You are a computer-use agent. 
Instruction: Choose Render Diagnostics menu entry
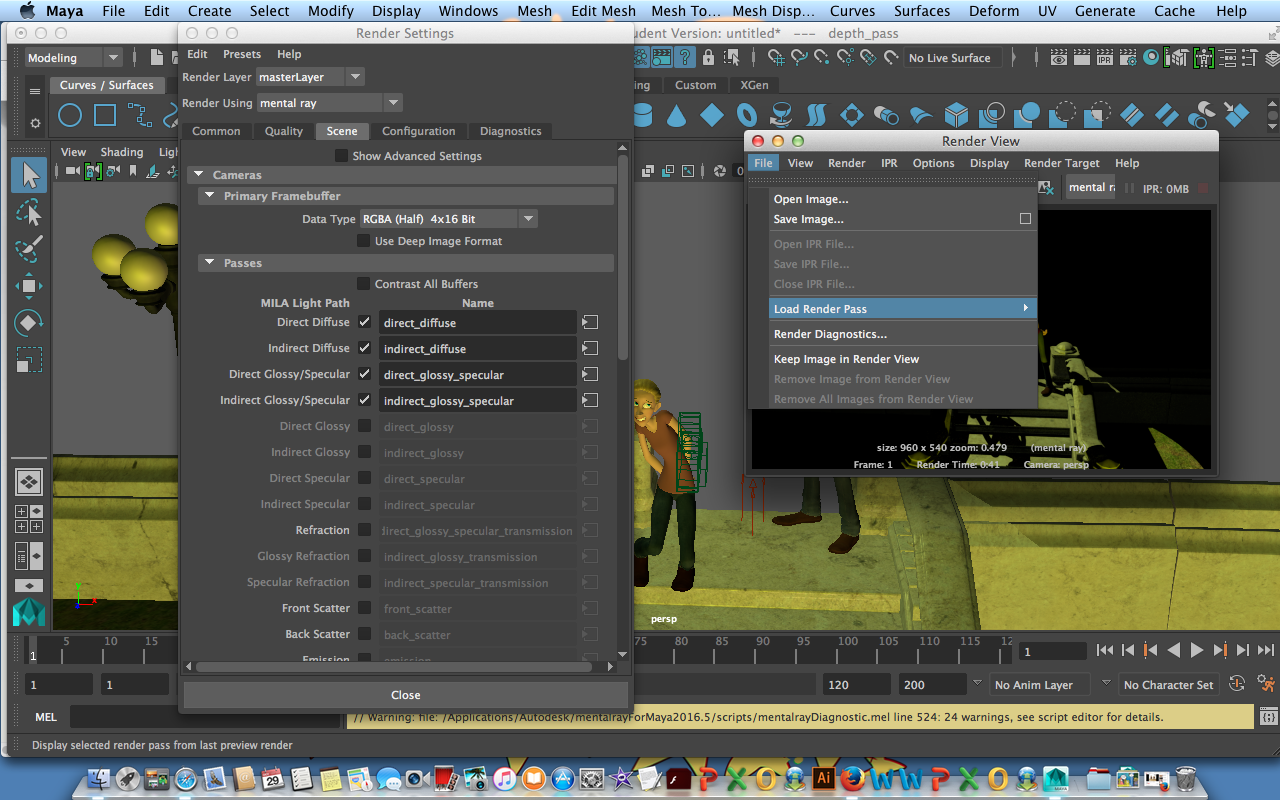coord(830,334)
